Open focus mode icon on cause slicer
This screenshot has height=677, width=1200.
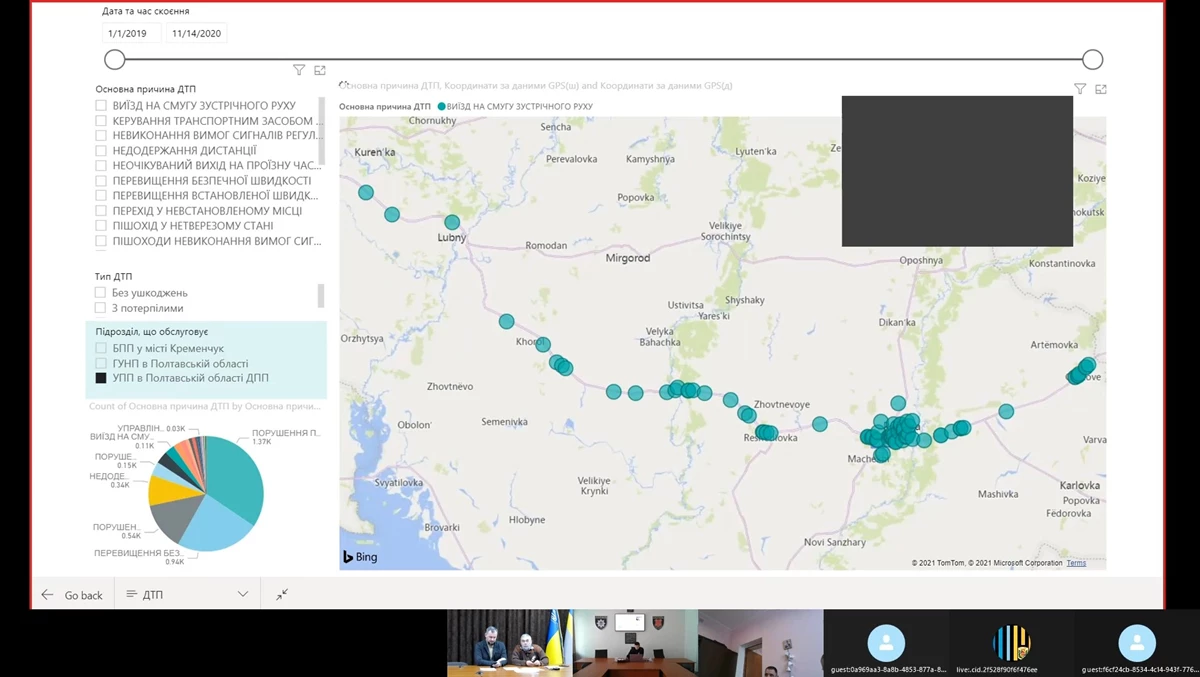(320, 70)
